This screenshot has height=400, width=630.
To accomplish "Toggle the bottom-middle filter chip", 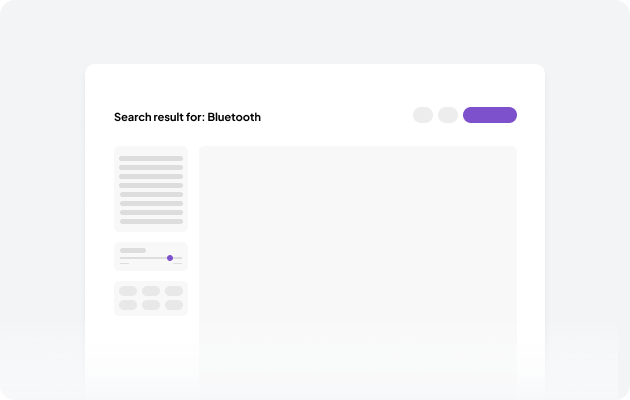I will [151, 305].
